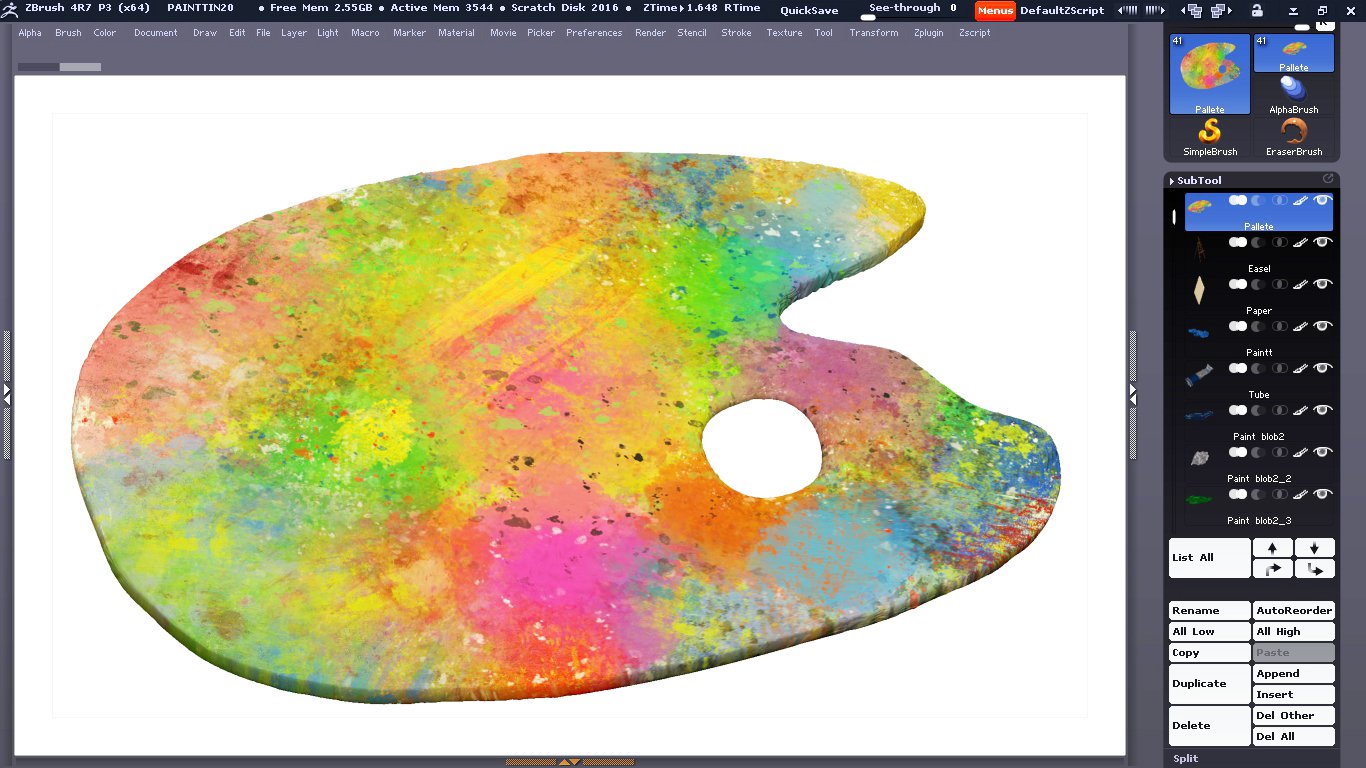The height and width of the screenshot is (768, 1366).
Task: Open the Brush menu
Action: pyautogui.click(x=68, y=33)
